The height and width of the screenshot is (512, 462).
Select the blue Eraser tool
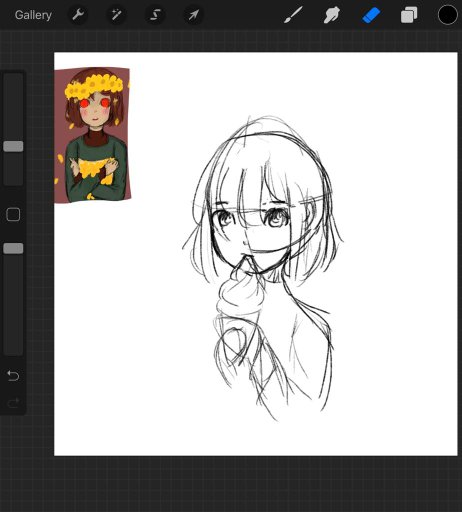point(371,16)
